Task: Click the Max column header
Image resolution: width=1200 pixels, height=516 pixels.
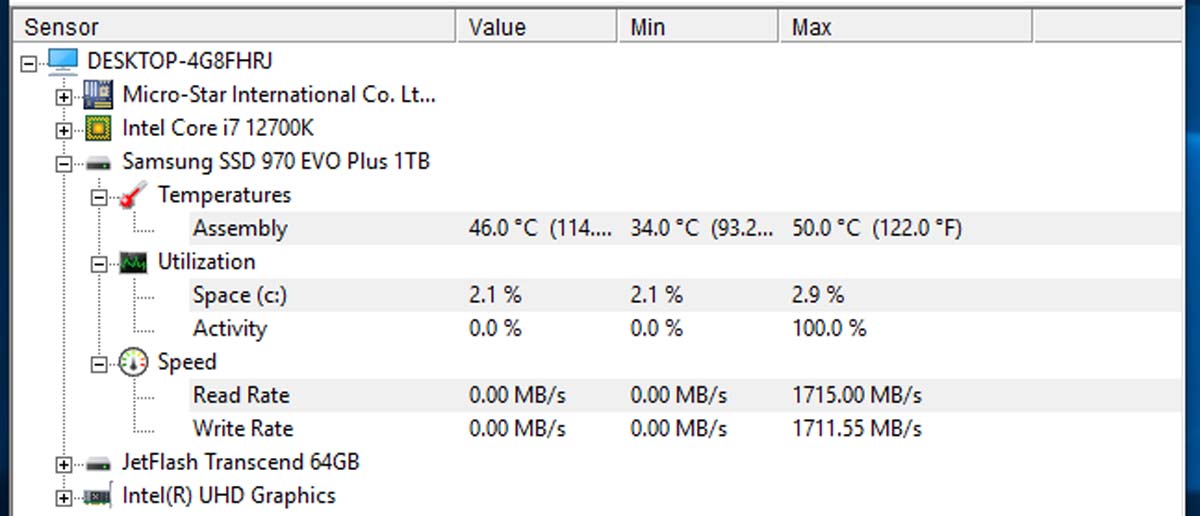Action: [x=906, y=27]
